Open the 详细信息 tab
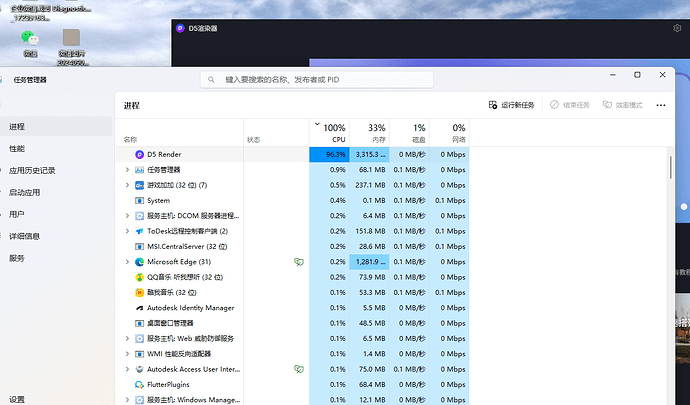 tap(56, 236)
